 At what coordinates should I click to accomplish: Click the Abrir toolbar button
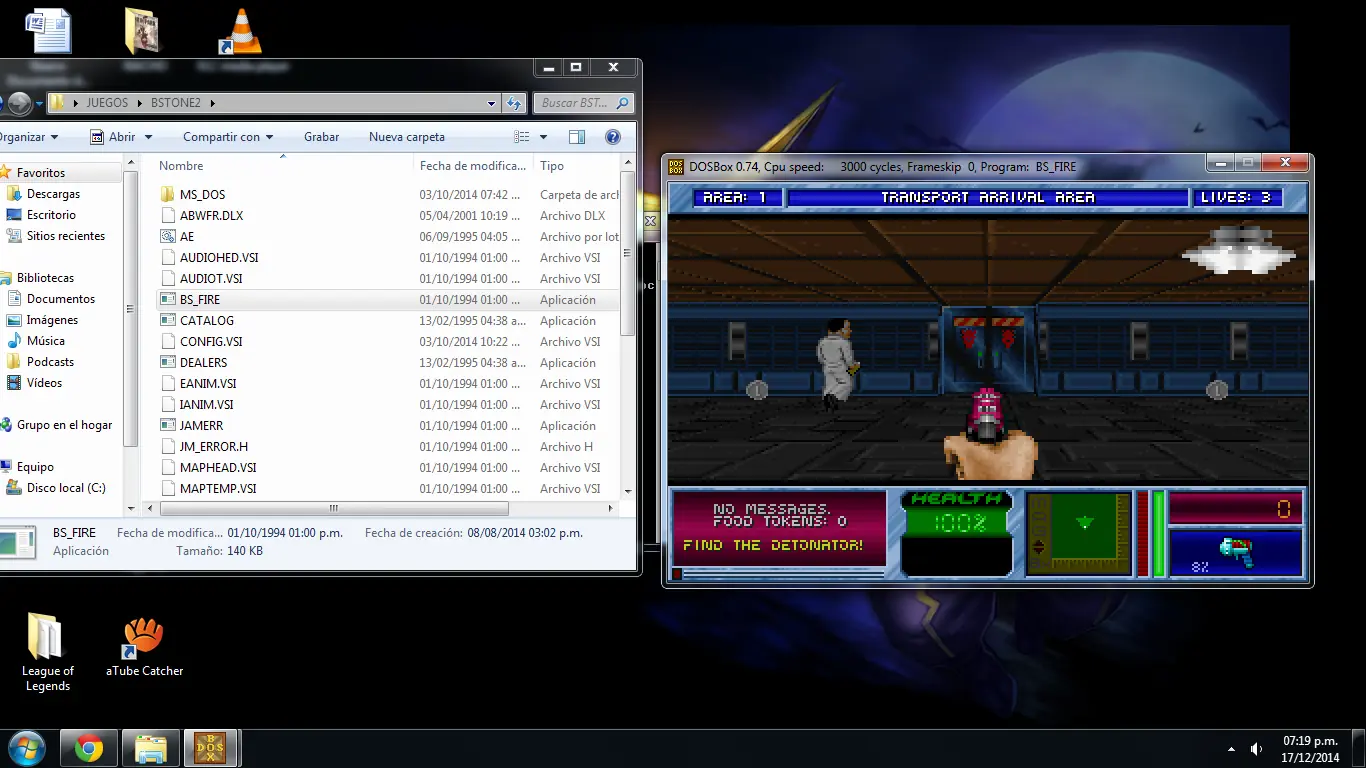(113, 137)
